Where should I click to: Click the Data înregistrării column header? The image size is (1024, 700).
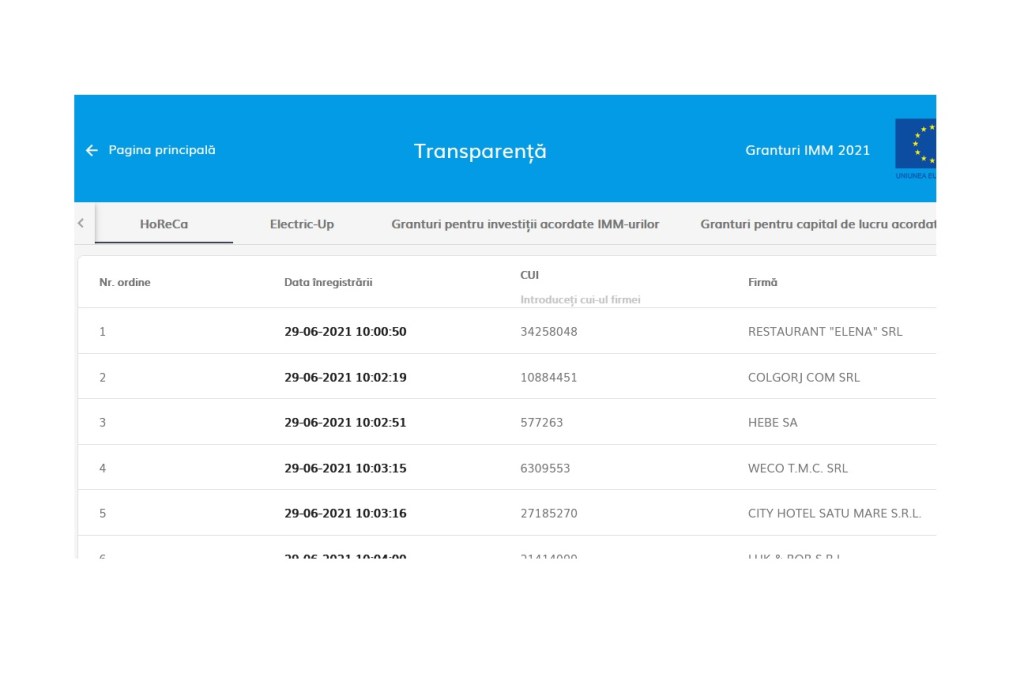point(328,282)
